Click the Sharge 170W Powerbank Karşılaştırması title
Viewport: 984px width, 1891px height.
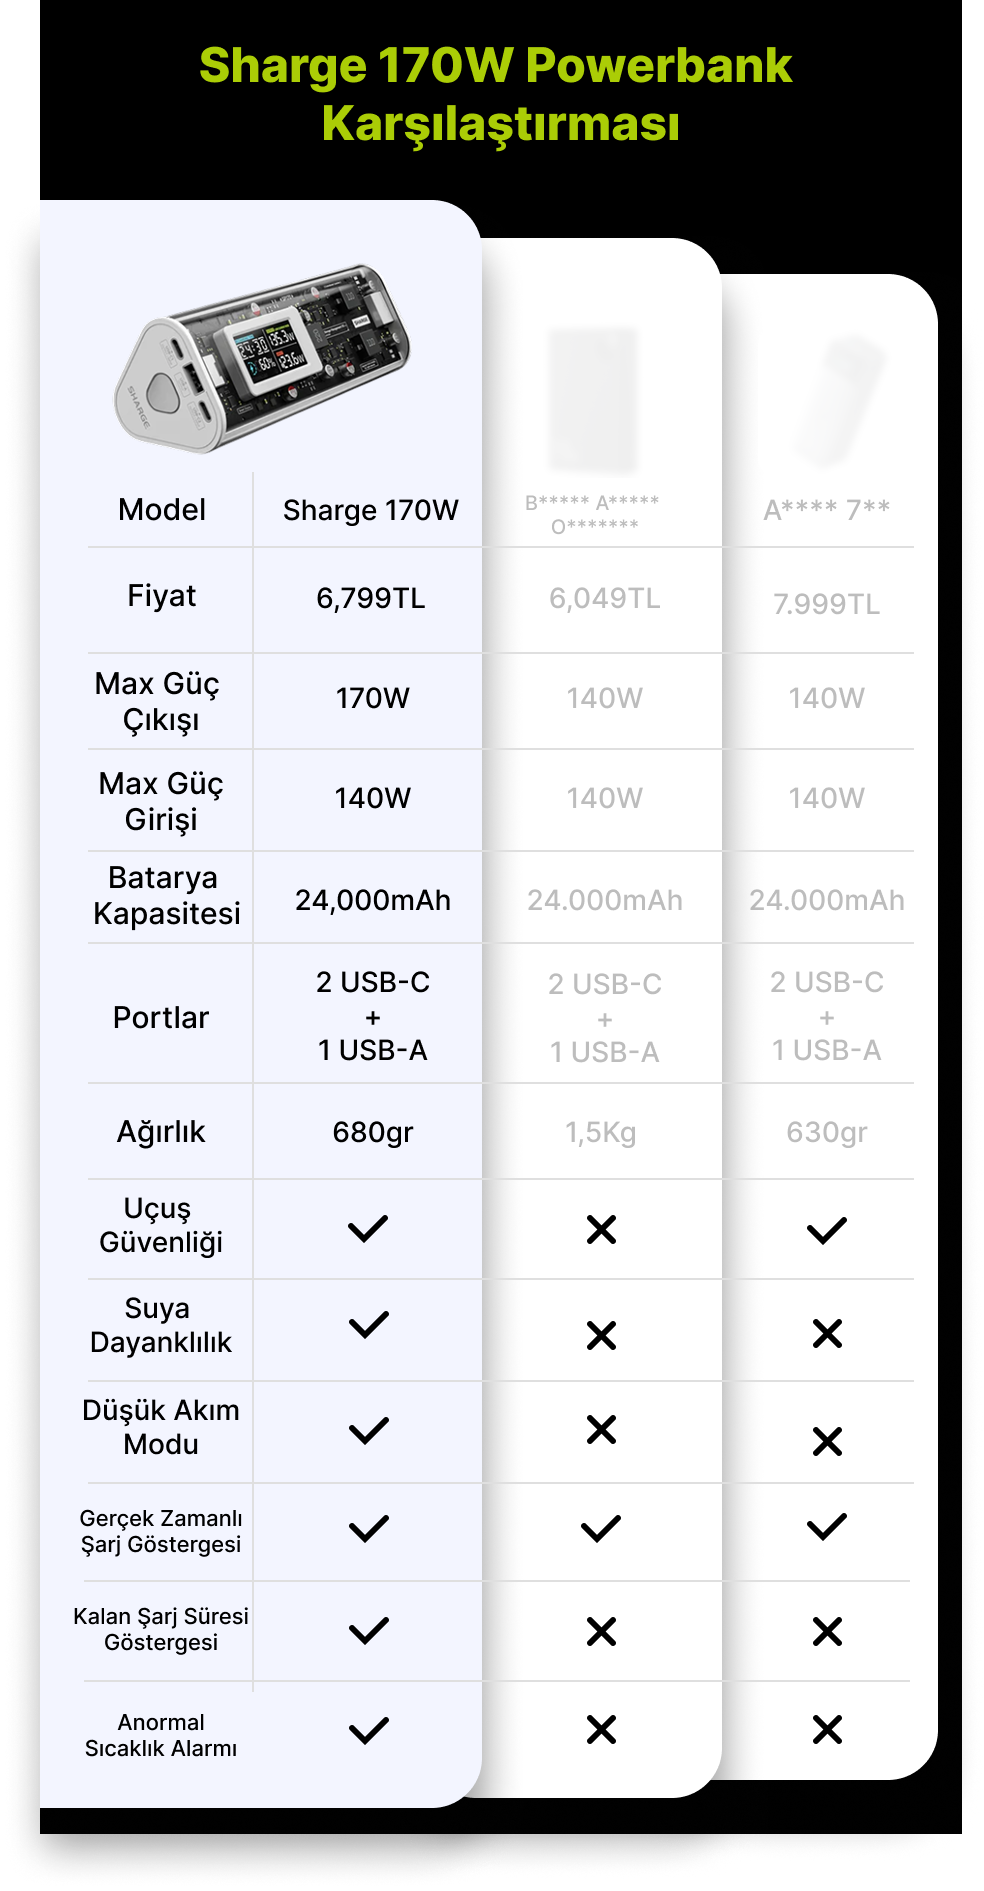497,94
